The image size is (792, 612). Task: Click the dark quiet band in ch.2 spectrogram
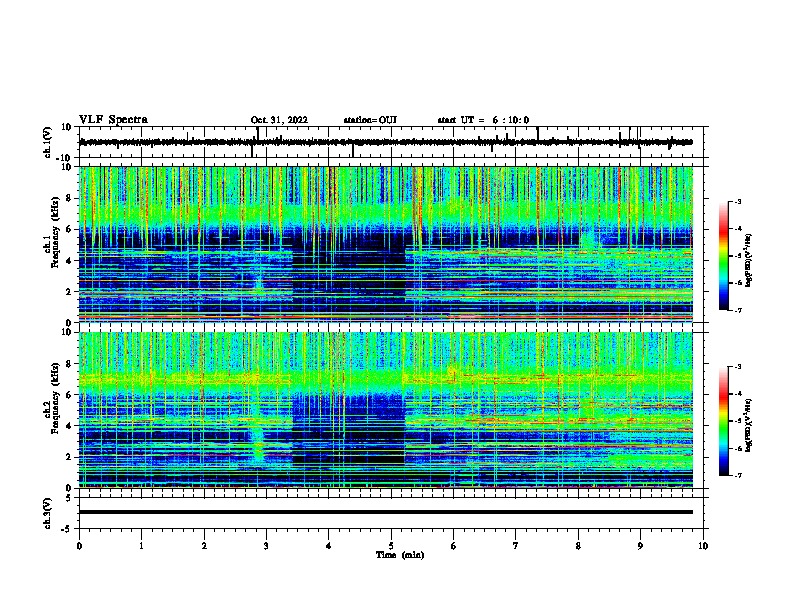coord(349,434)
